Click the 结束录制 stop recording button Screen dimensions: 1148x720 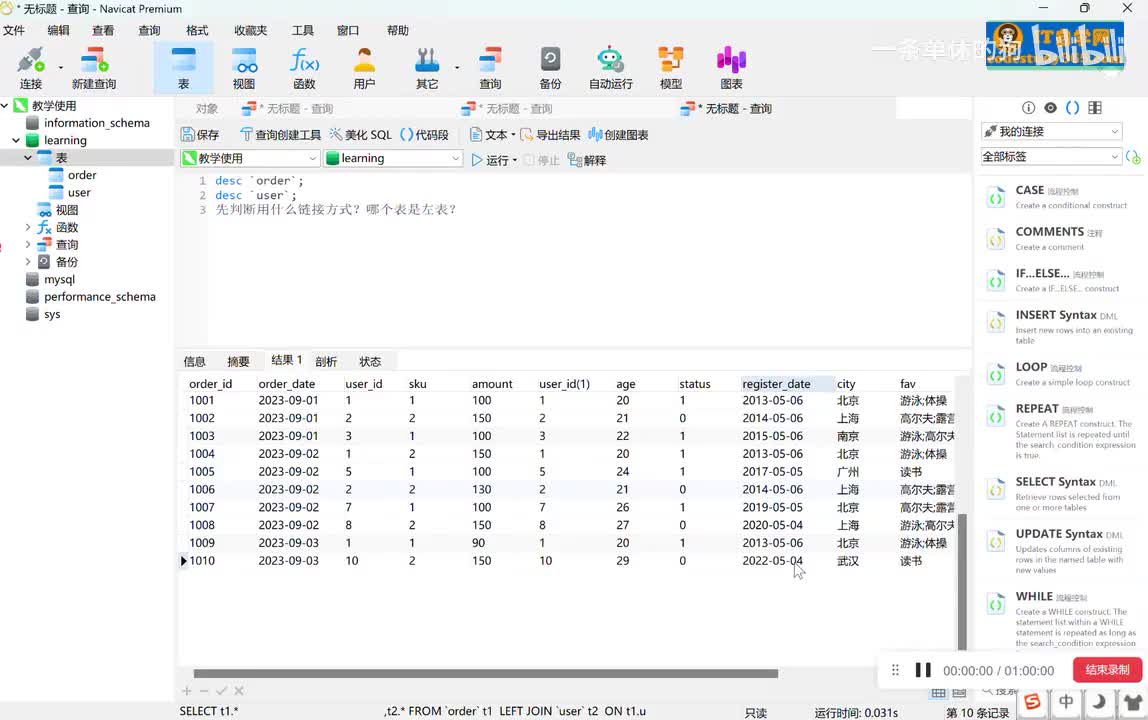point(1106,669)
